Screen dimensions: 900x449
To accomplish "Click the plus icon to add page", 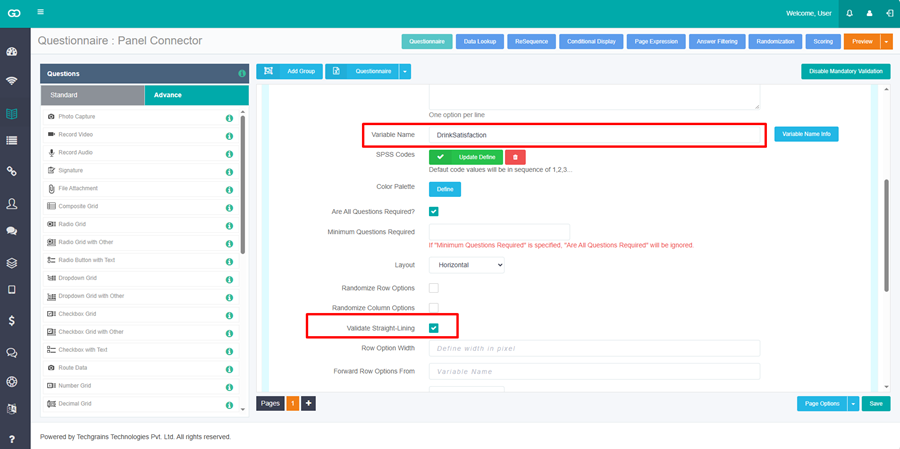I will (x=309, y=404).
